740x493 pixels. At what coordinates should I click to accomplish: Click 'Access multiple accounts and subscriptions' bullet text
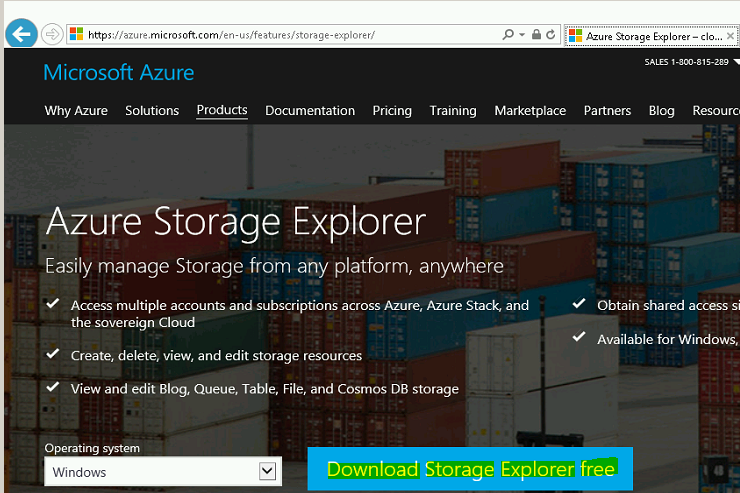pos(300,314)
